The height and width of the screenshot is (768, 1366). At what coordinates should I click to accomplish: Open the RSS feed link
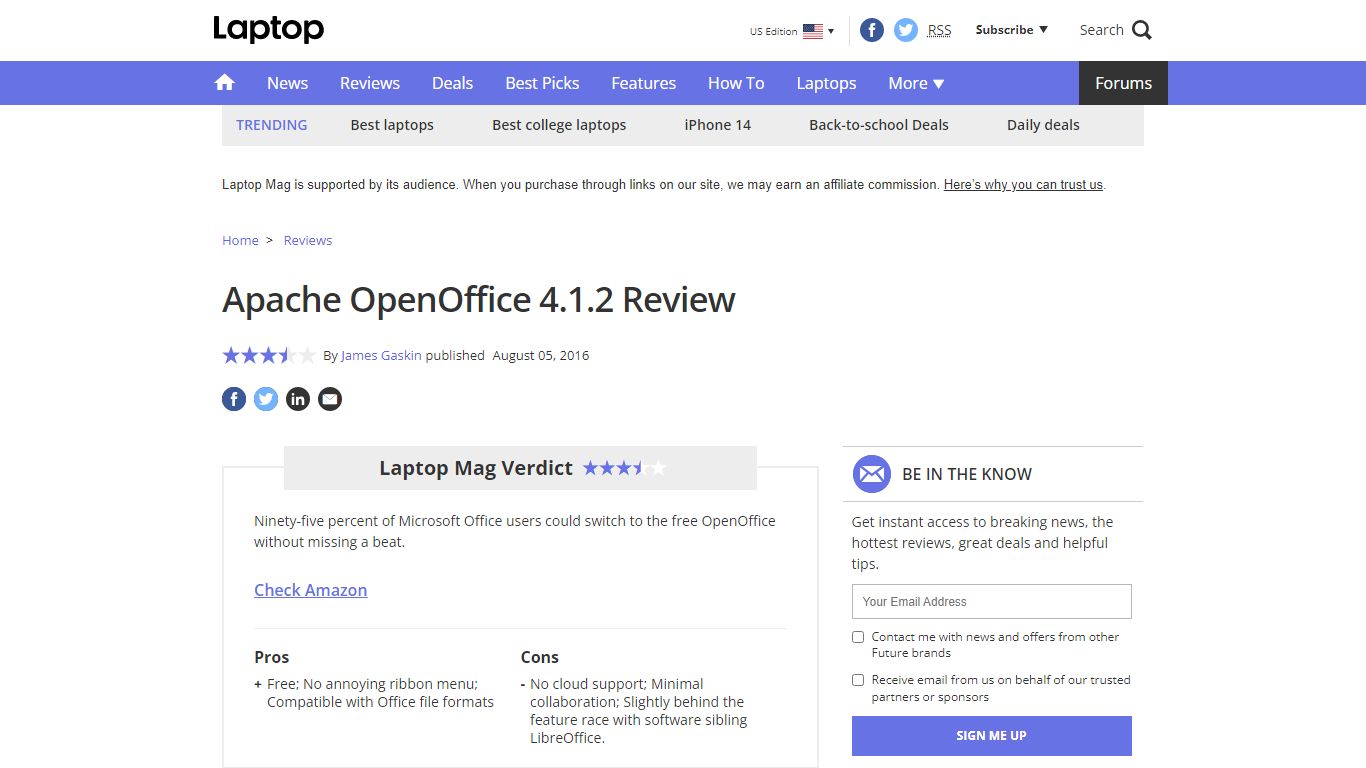coord(939,30)
